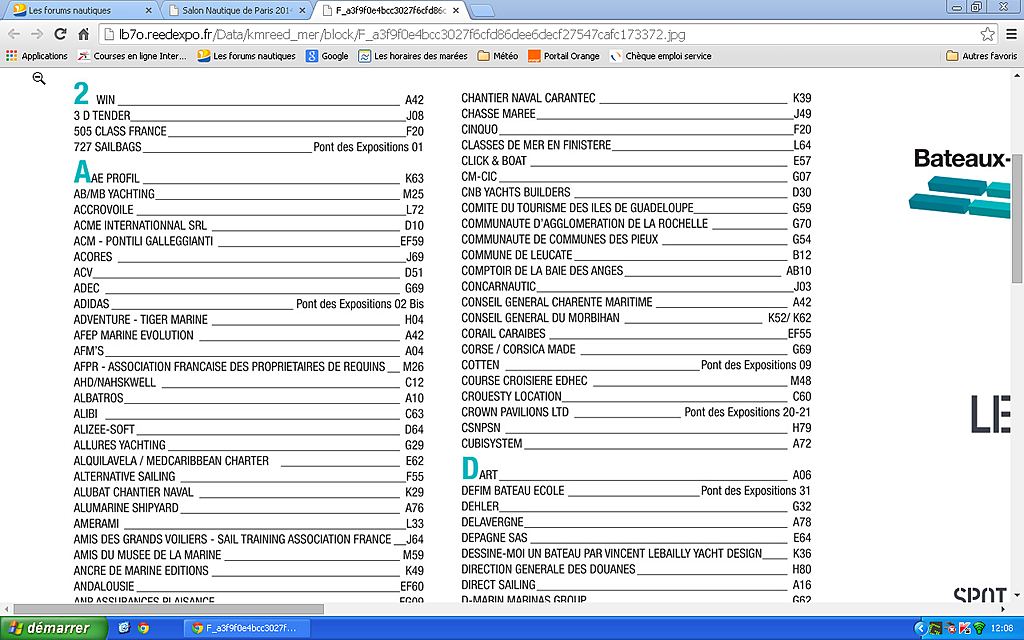Image resolution: width=1024 pixels, height=640 pixels.
Task: Go back to the previous page
Action: [14, 34]
